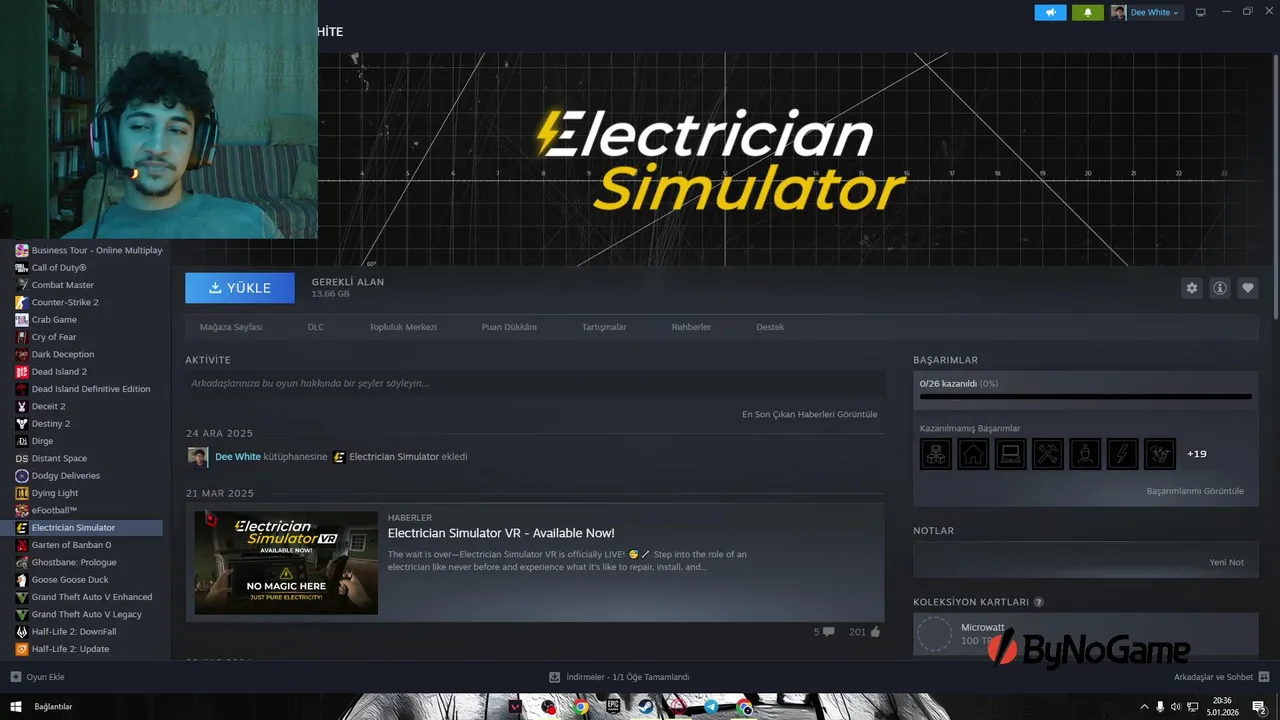Select Destiny 2 in library list
1280x720 pixels.
coord(51,423)
